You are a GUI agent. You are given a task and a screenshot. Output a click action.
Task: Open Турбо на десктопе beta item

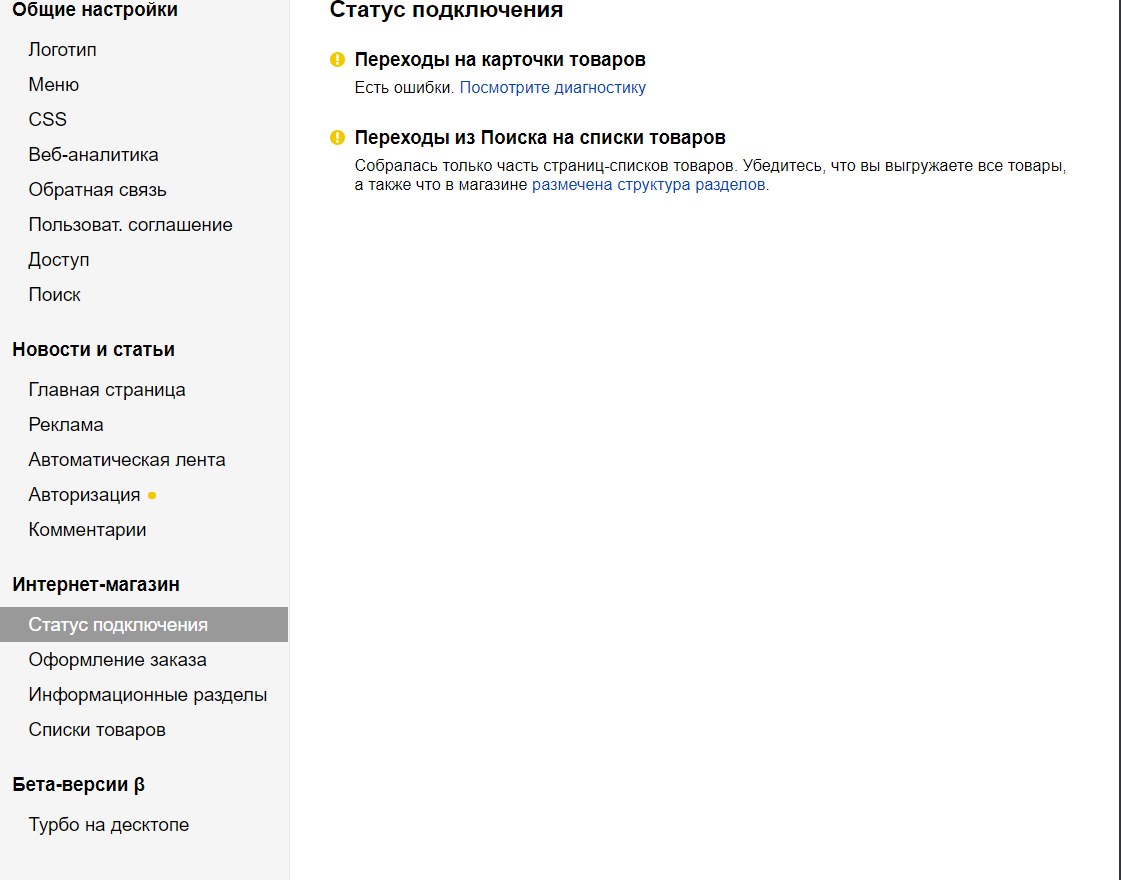109,825
